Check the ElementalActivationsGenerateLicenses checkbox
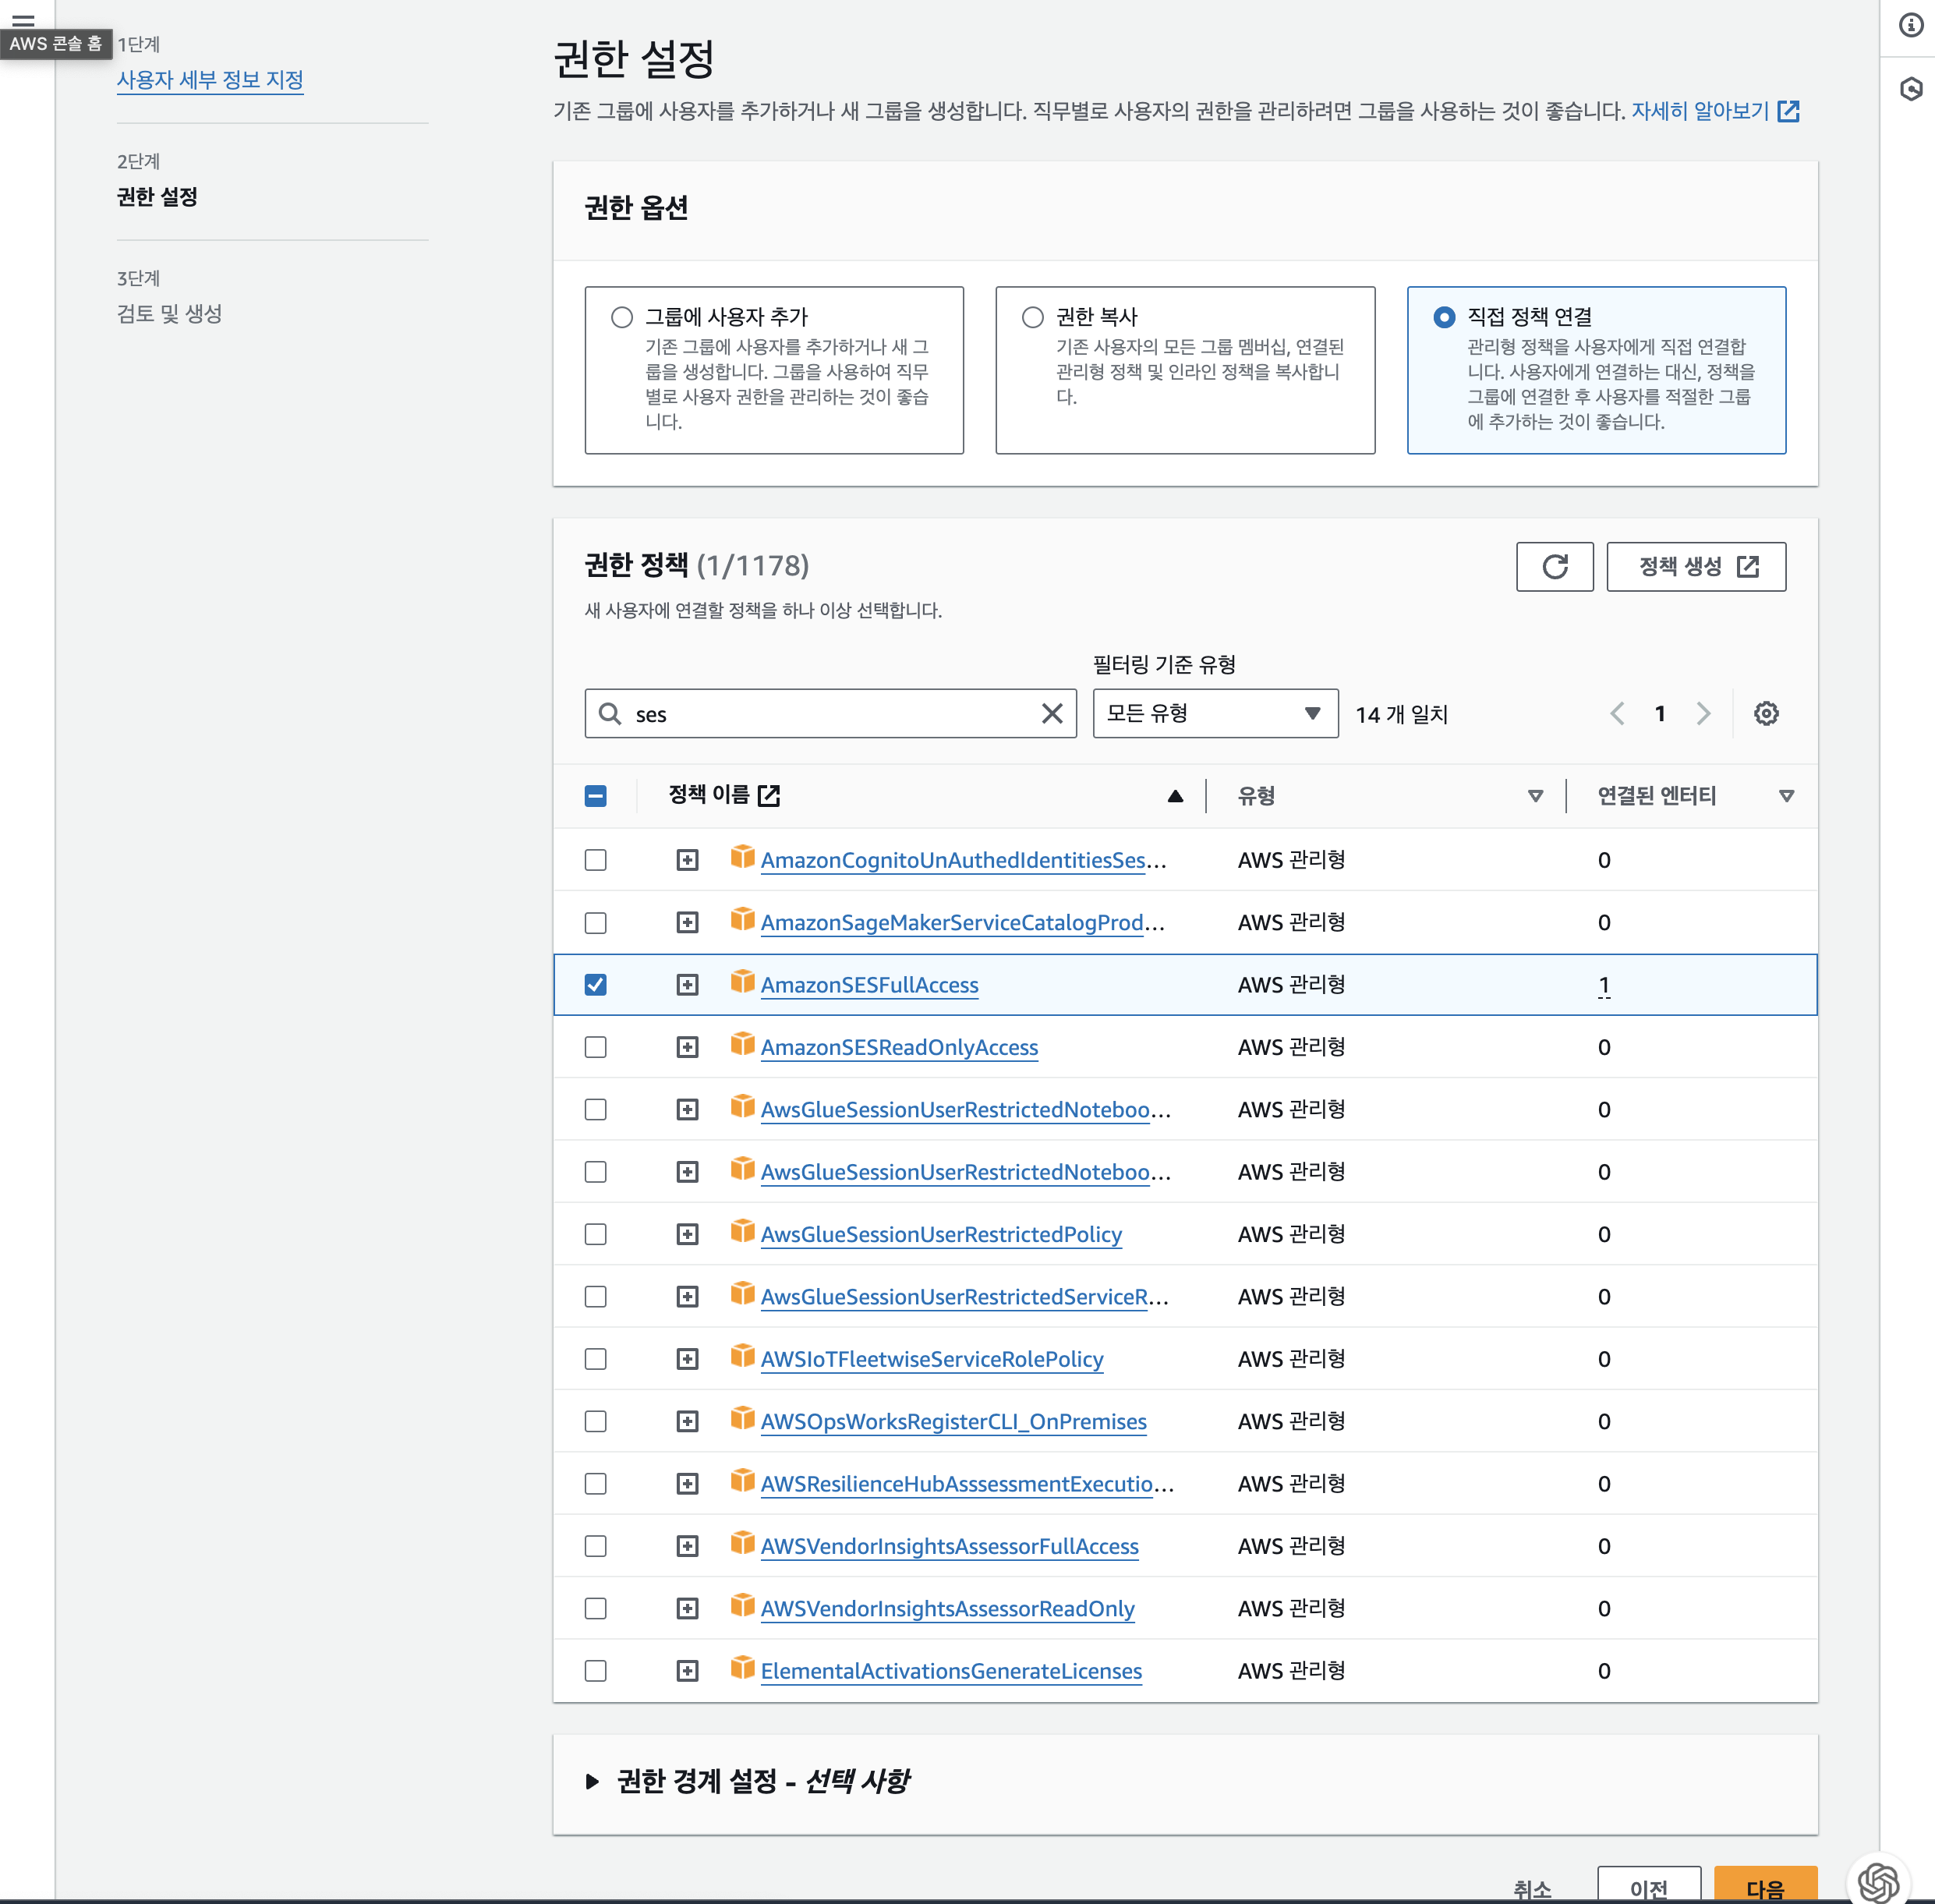This screenshot has width=1935, height=1904. 595,1671
